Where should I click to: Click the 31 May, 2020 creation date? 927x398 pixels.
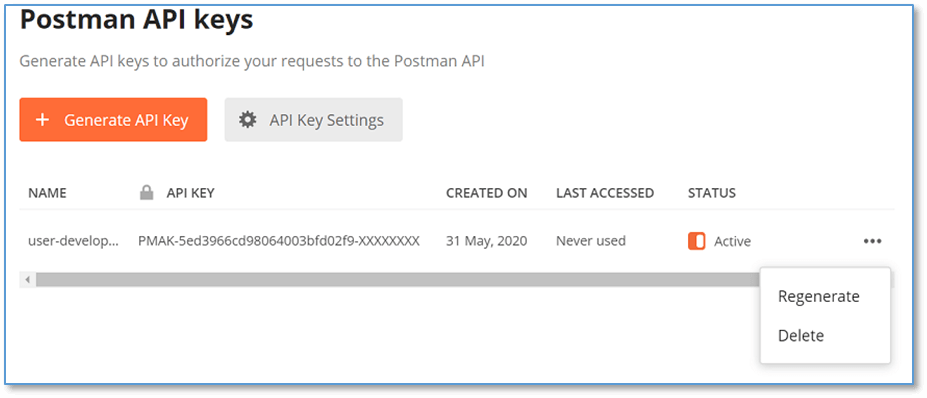(x=487, y=241)
